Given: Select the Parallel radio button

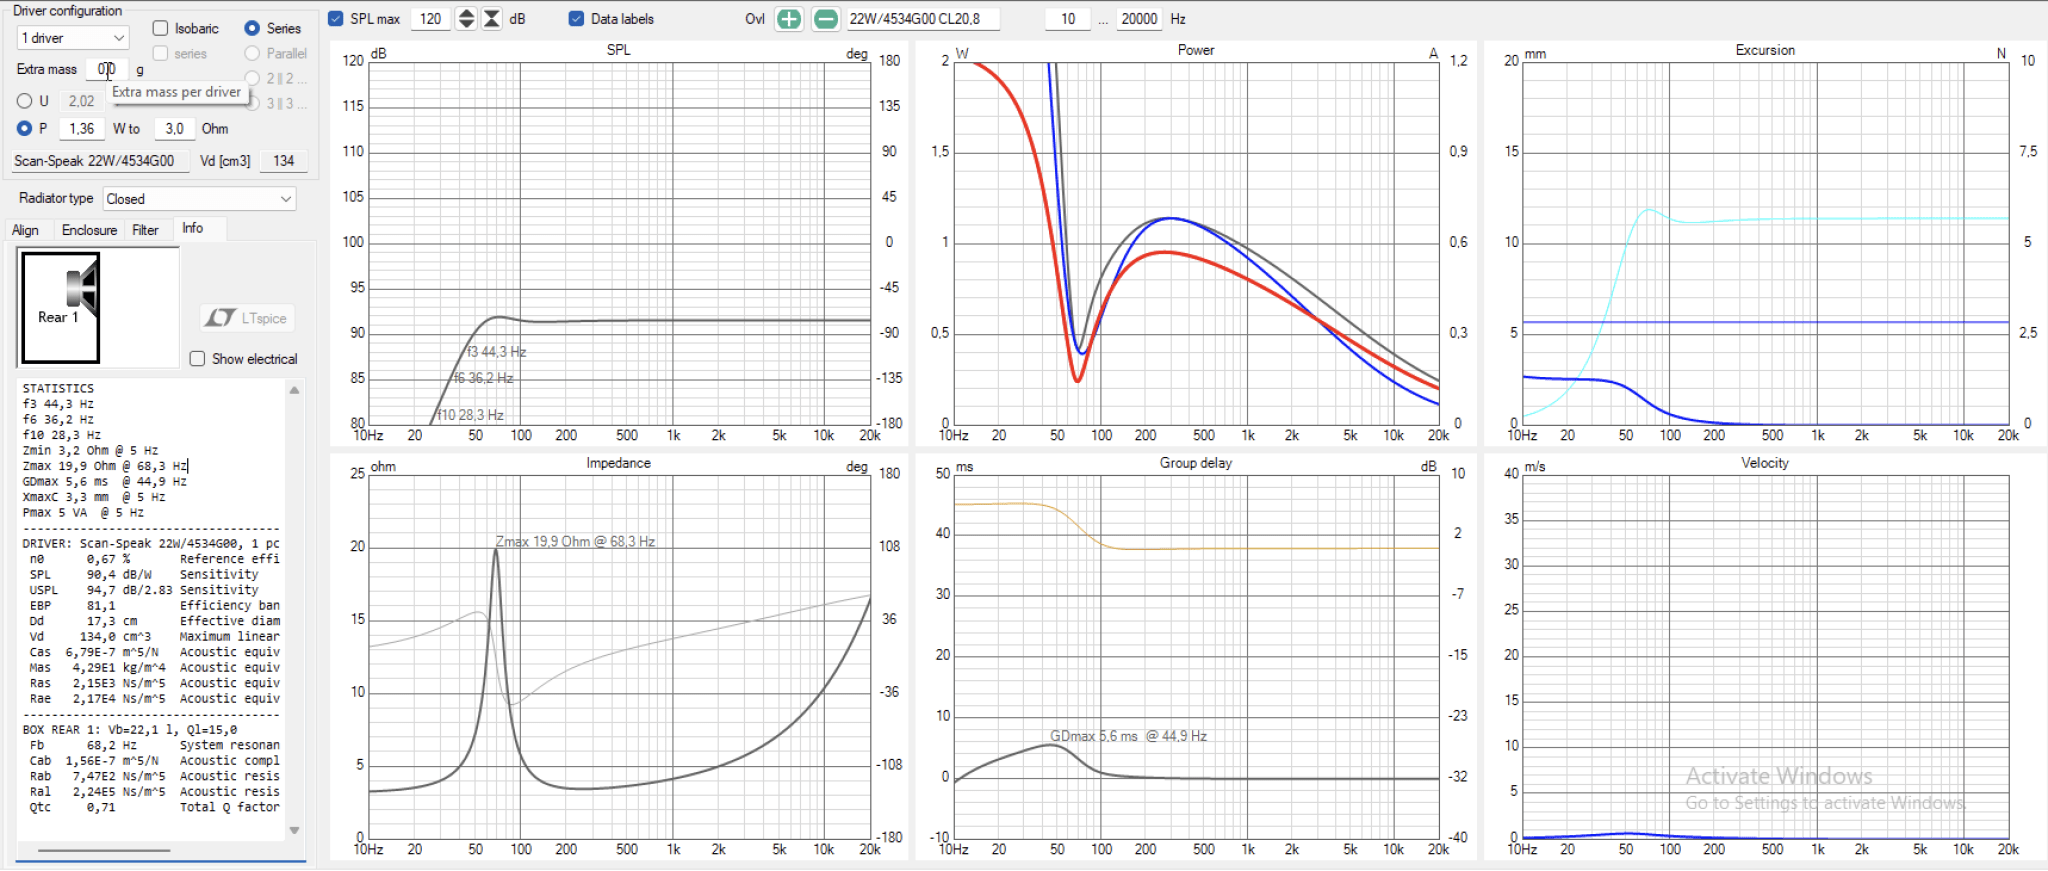Looking at the screenshot, I should pos(252,53).
